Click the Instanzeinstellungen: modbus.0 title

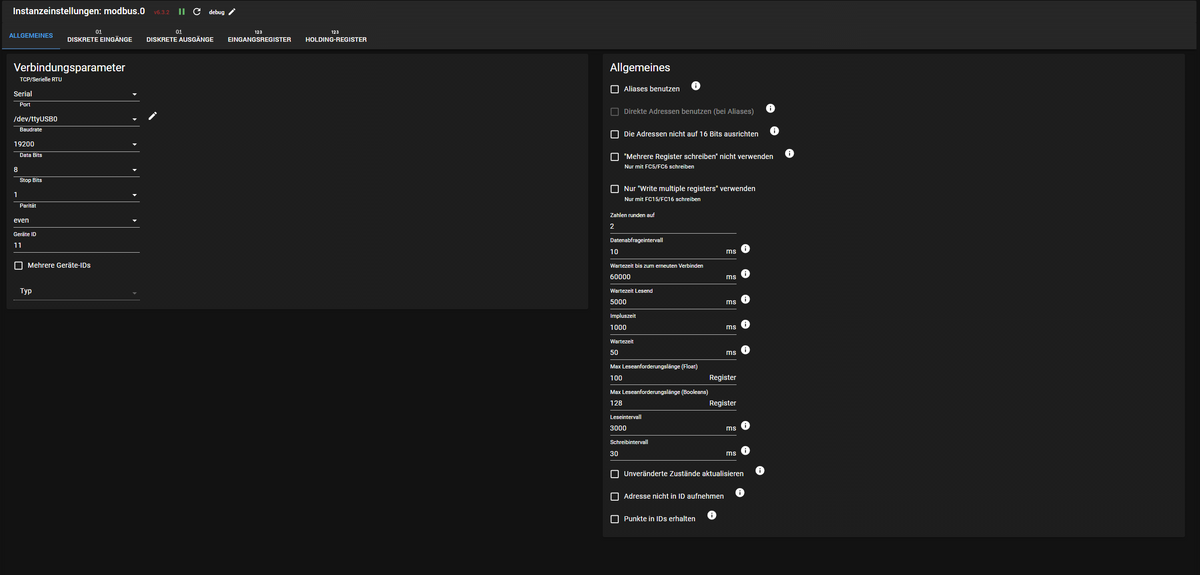pyautogui.click(x=78, y=11)
